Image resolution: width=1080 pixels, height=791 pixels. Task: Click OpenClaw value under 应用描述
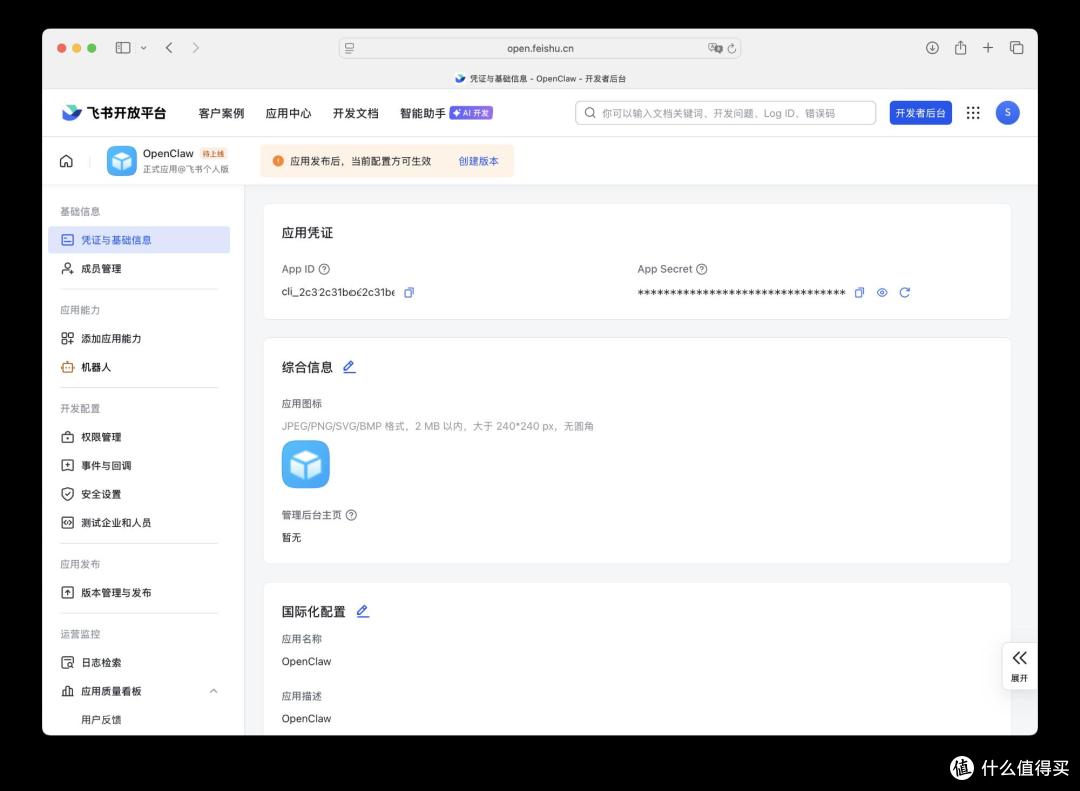[307, 719]
